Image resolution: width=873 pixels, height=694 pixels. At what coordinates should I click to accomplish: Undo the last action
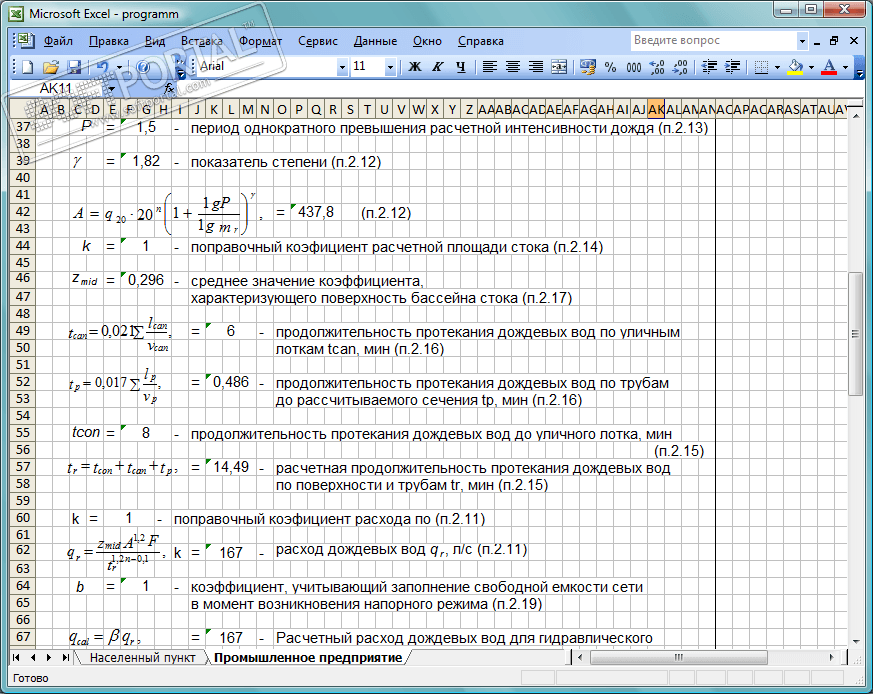click(x=102, y=67)
